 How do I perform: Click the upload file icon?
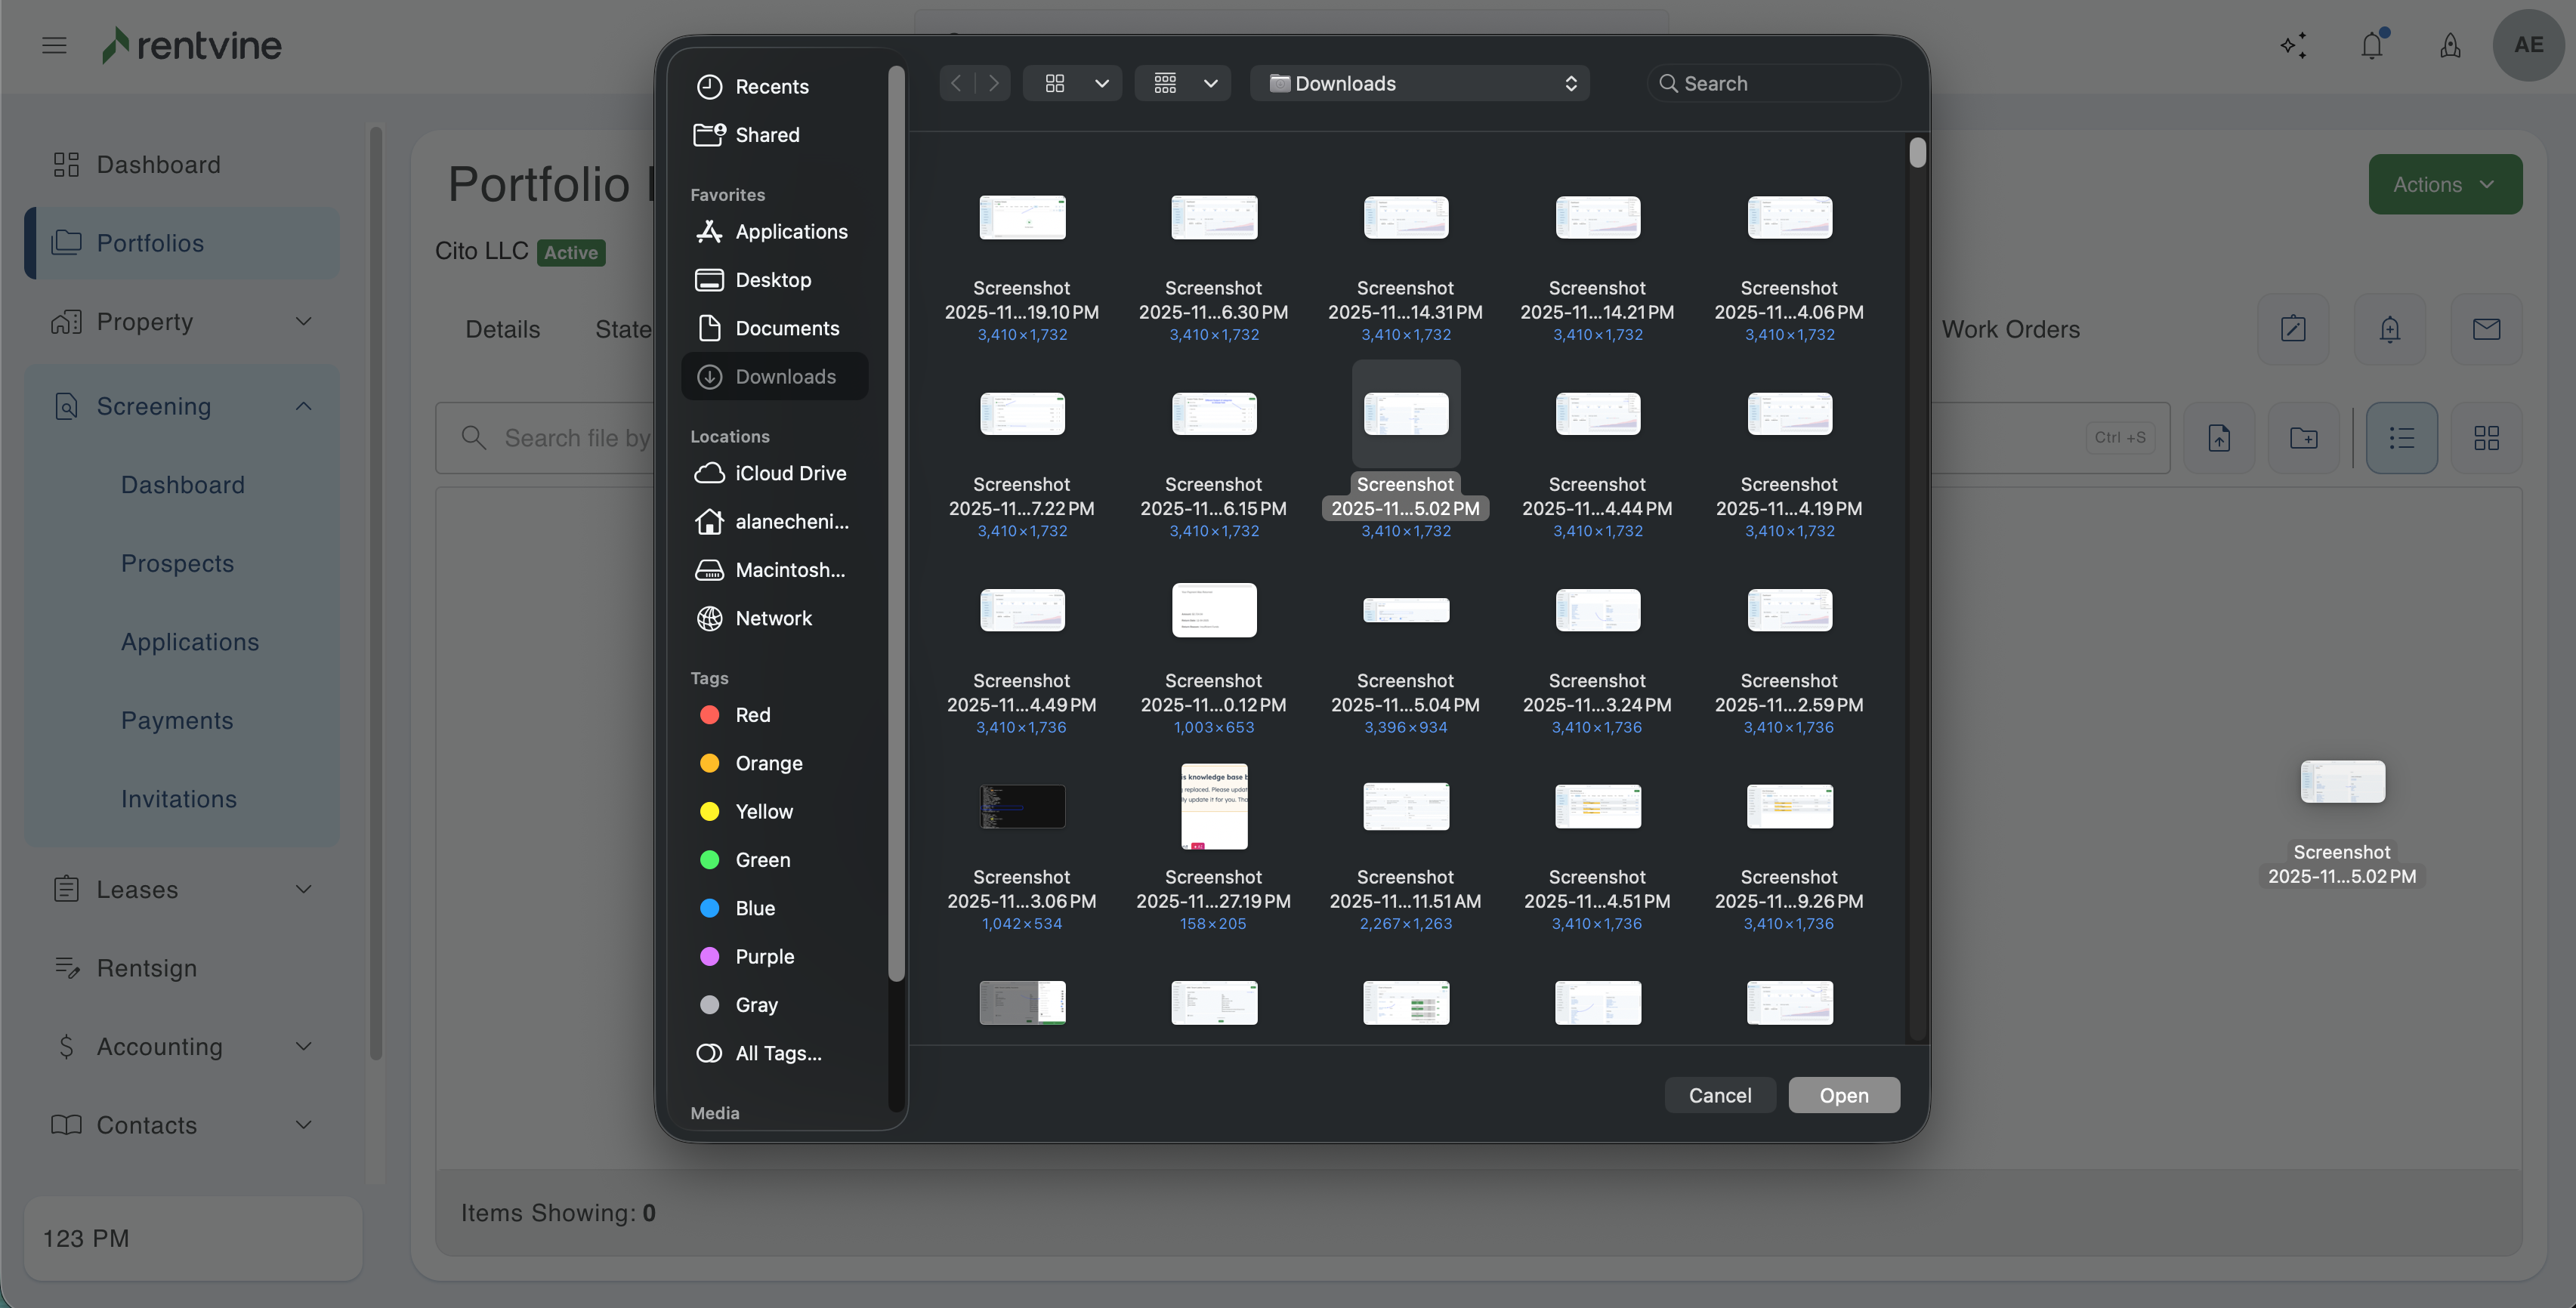[x=2219, y=438]
